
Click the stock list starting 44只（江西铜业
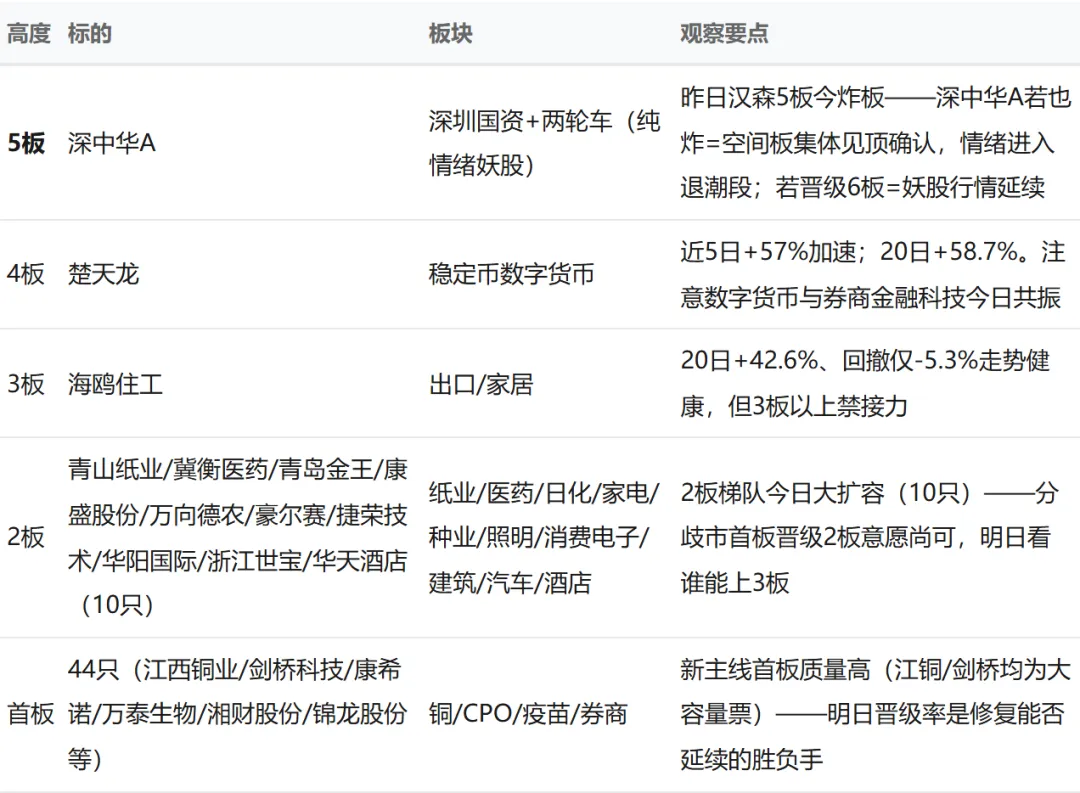[x=238, y=714]
